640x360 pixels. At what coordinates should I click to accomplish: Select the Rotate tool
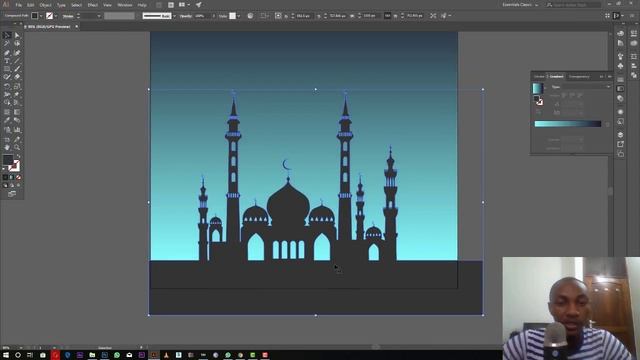[x=7, y=86]
